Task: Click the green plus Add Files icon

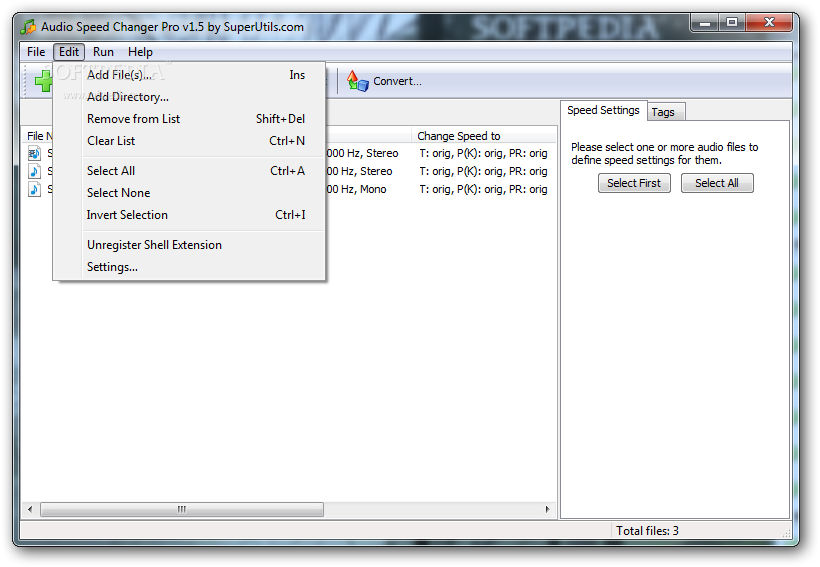Action: pos(43,81)
